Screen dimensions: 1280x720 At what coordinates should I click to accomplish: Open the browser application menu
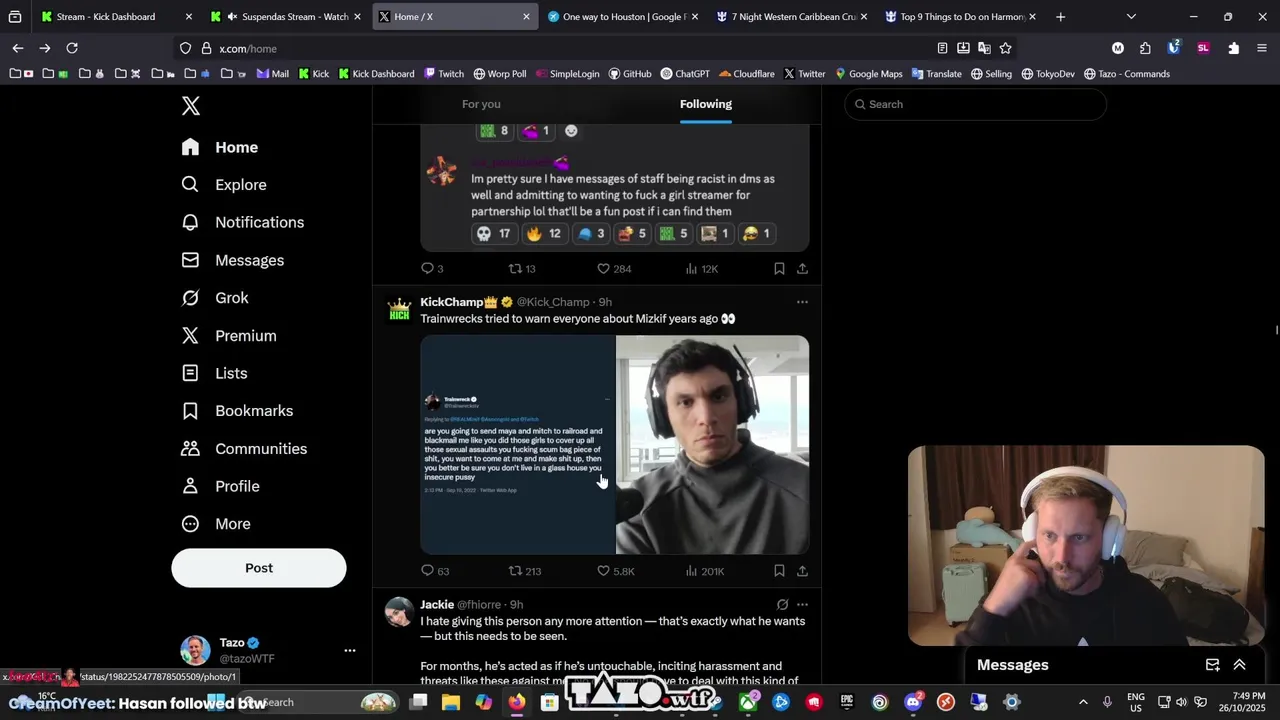point(1261,48)
